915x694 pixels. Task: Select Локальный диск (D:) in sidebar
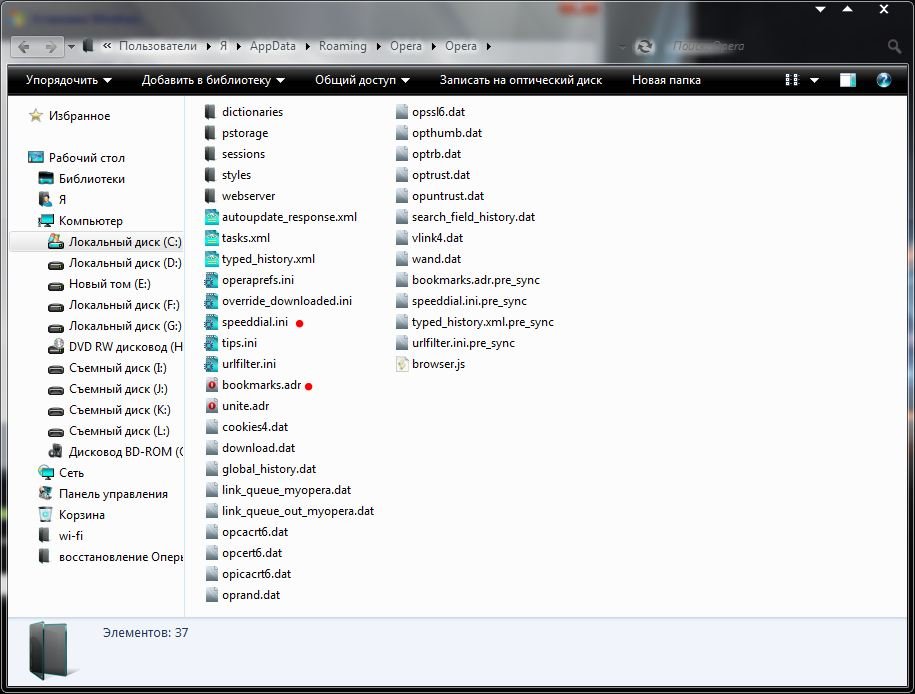pos(124,263)
